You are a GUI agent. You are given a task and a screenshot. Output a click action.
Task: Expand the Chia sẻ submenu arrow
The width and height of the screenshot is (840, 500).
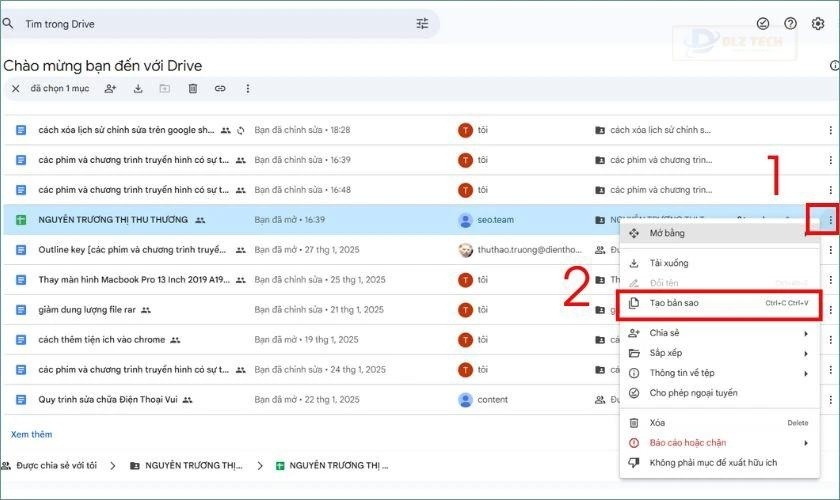tap(806, 334)
